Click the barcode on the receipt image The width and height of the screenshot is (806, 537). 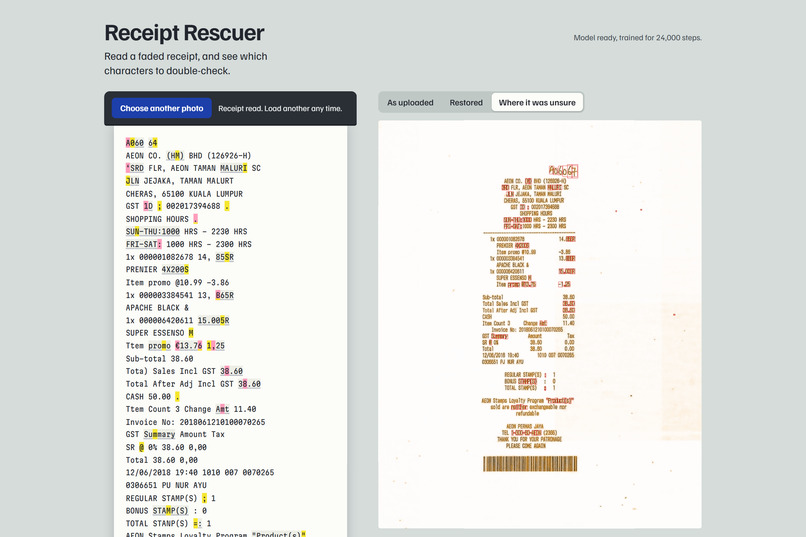point(530,464)
